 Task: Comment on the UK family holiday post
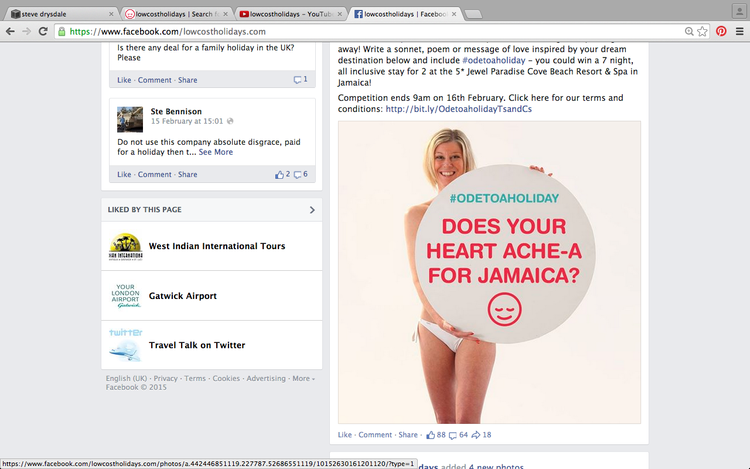coord(154,80)
